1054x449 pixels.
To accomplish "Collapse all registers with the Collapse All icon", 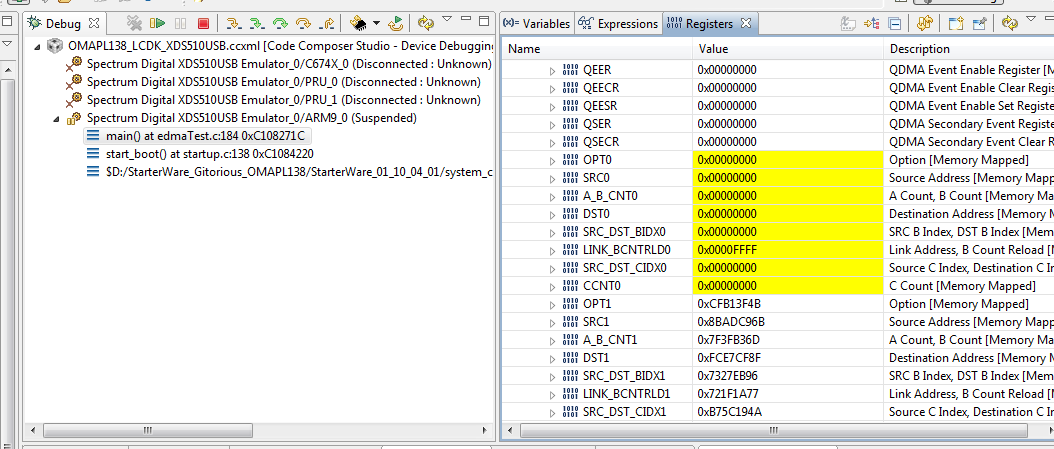I will click(895, 24).
